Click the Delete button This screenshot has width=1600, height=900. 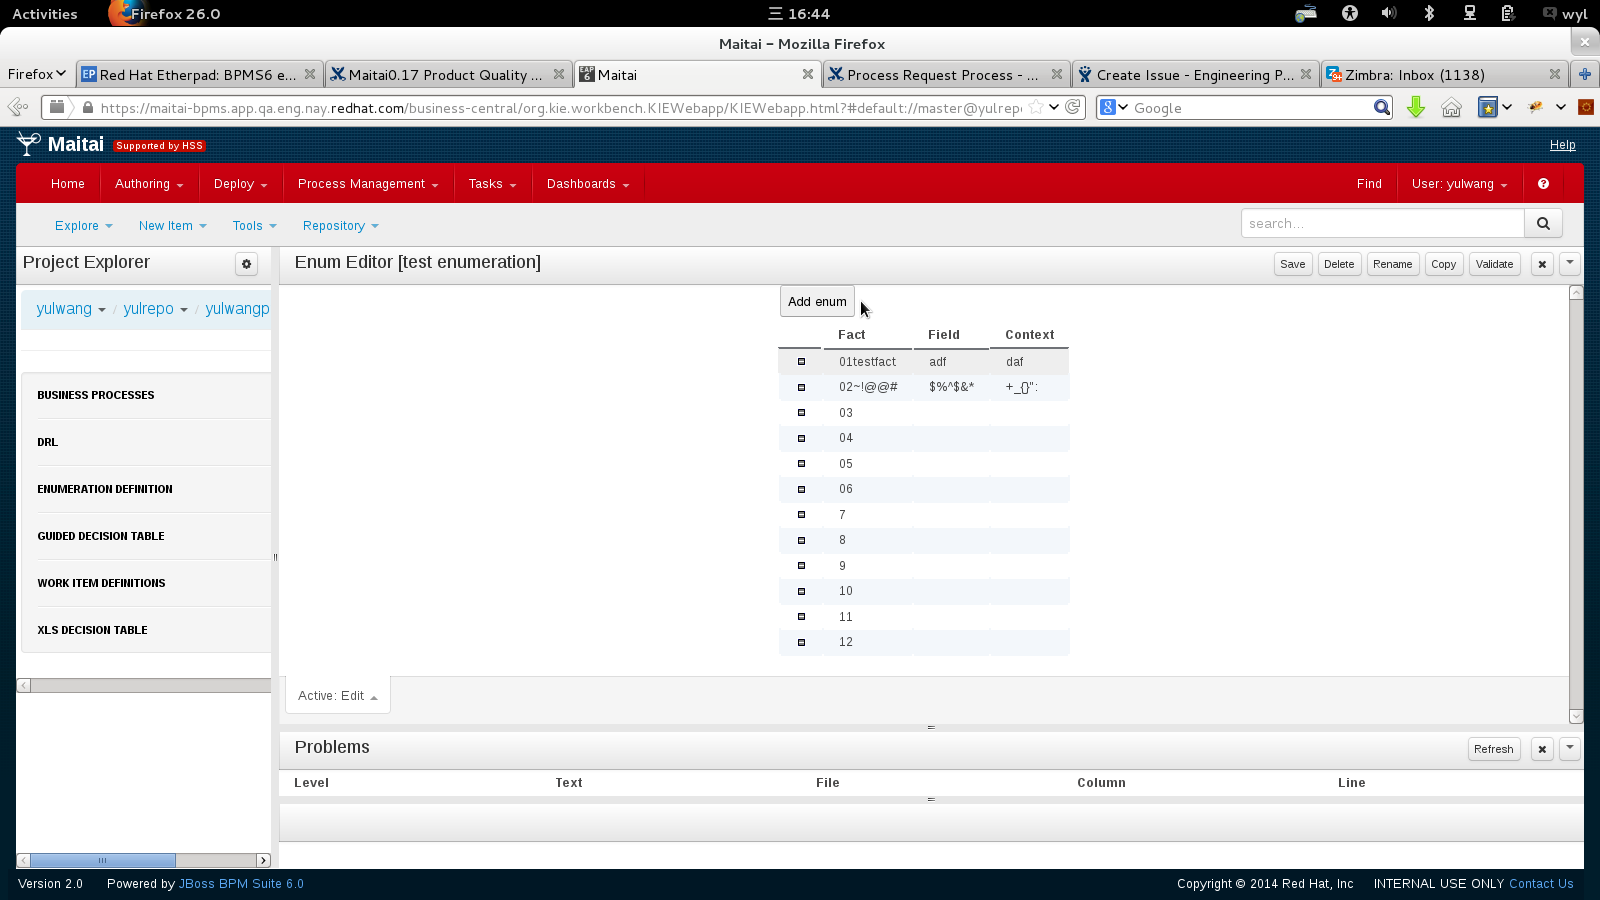(1339, 264)
